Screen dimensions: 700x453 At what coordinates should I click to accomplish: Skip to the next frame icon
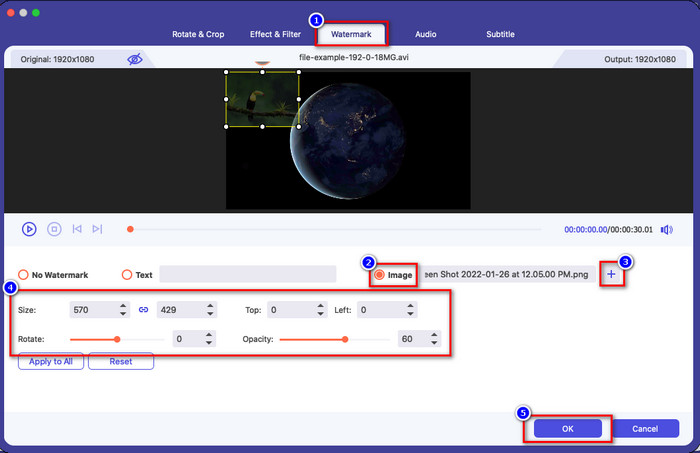(x=97, y=229)
